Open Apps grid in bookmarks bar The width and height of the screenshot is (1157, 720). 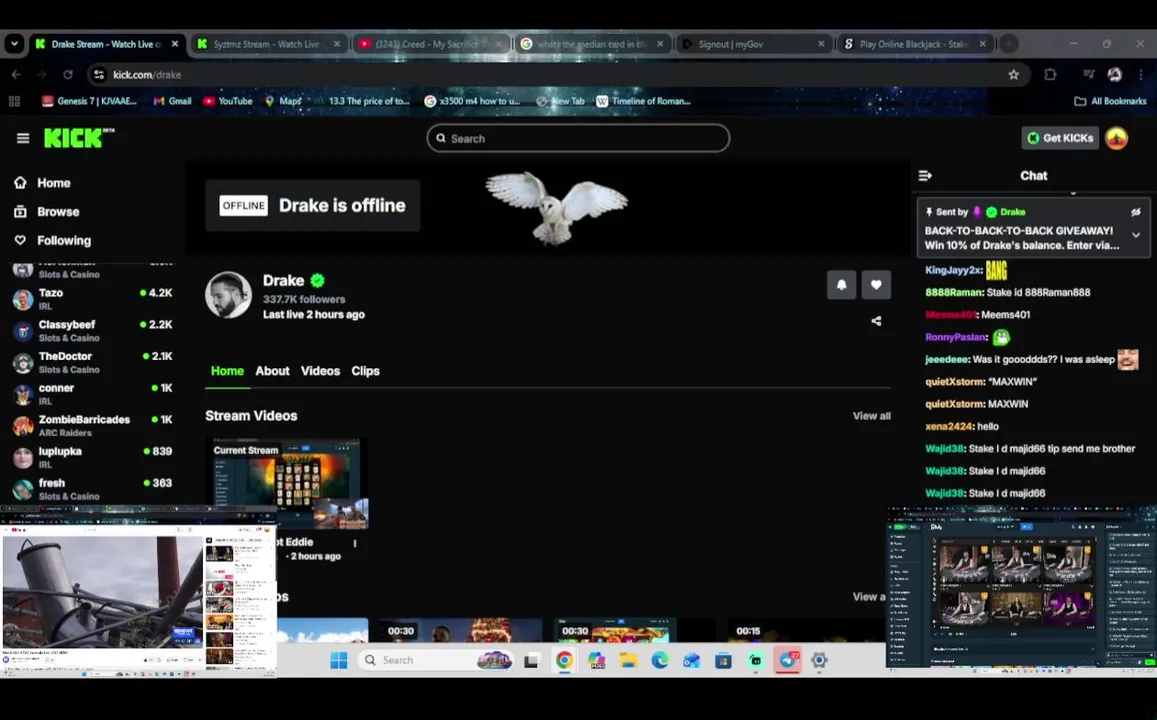pyautogui.click(x=14, y=101)
